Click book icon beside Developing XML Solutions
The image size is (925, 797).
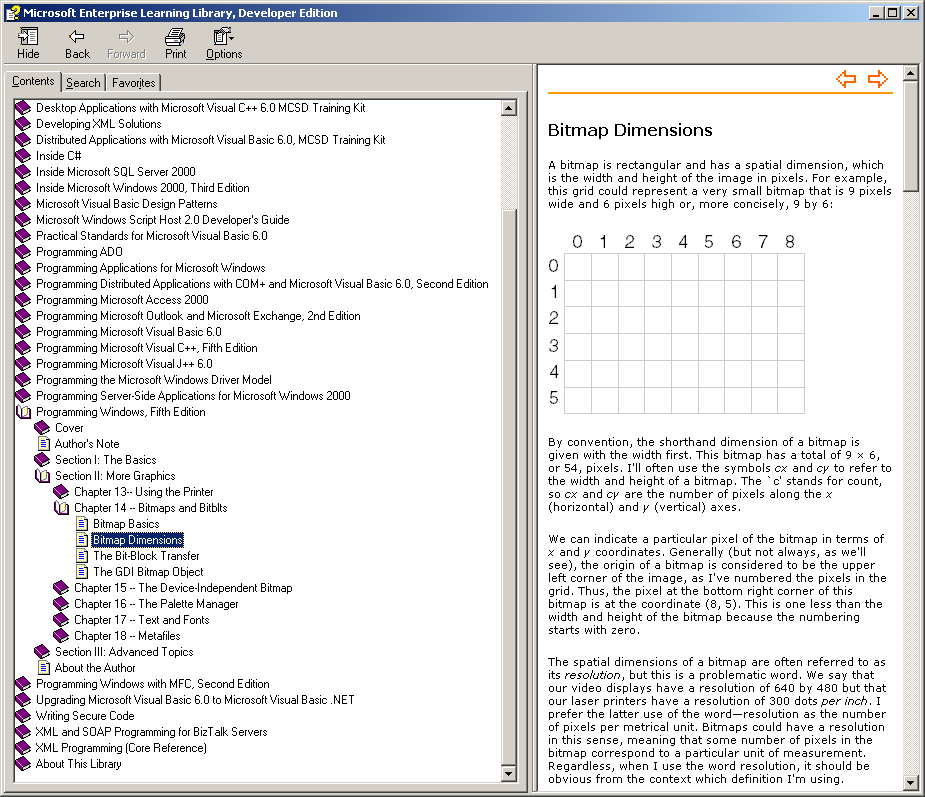(x=23, y=124)
